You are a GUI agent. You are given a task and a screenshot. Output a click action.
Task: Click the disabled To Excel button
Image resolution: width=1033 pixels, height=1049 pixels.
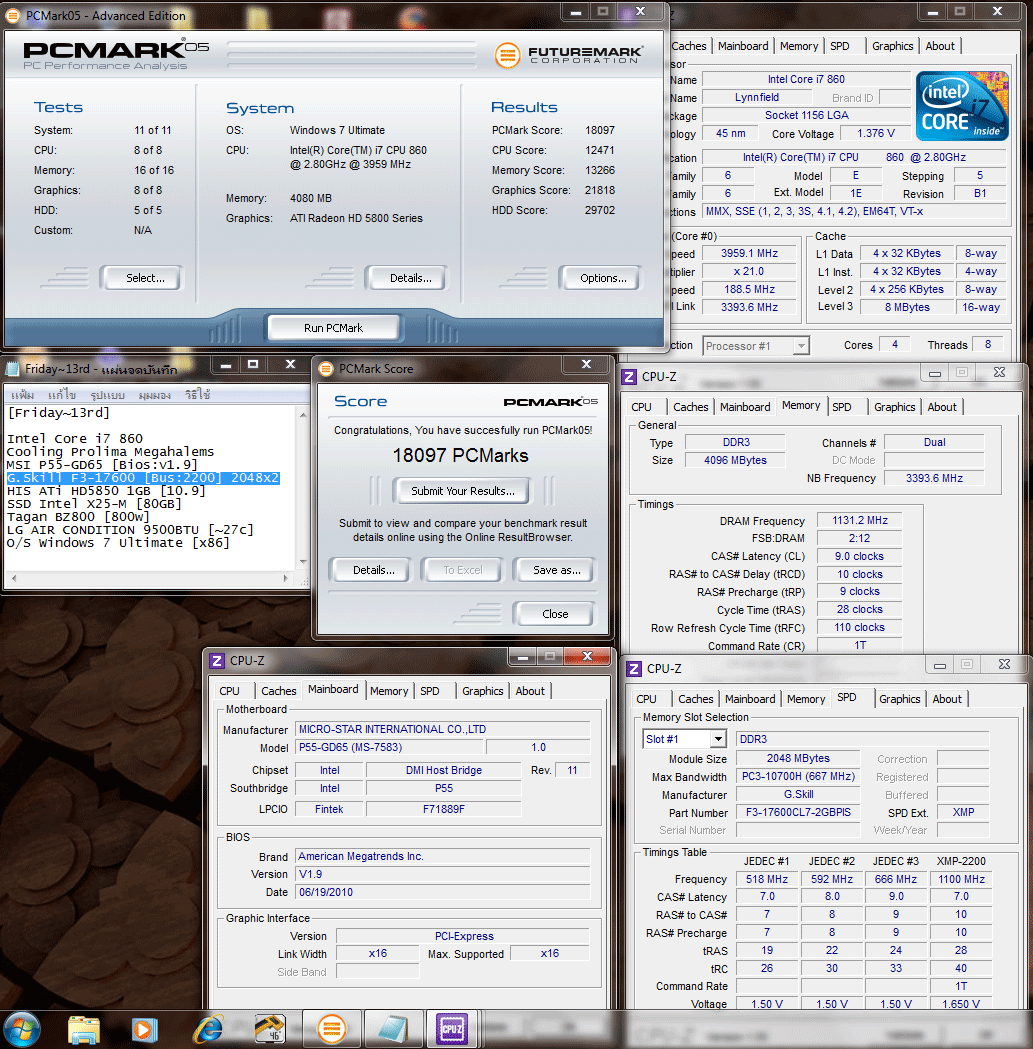click(x=462, y=570)
